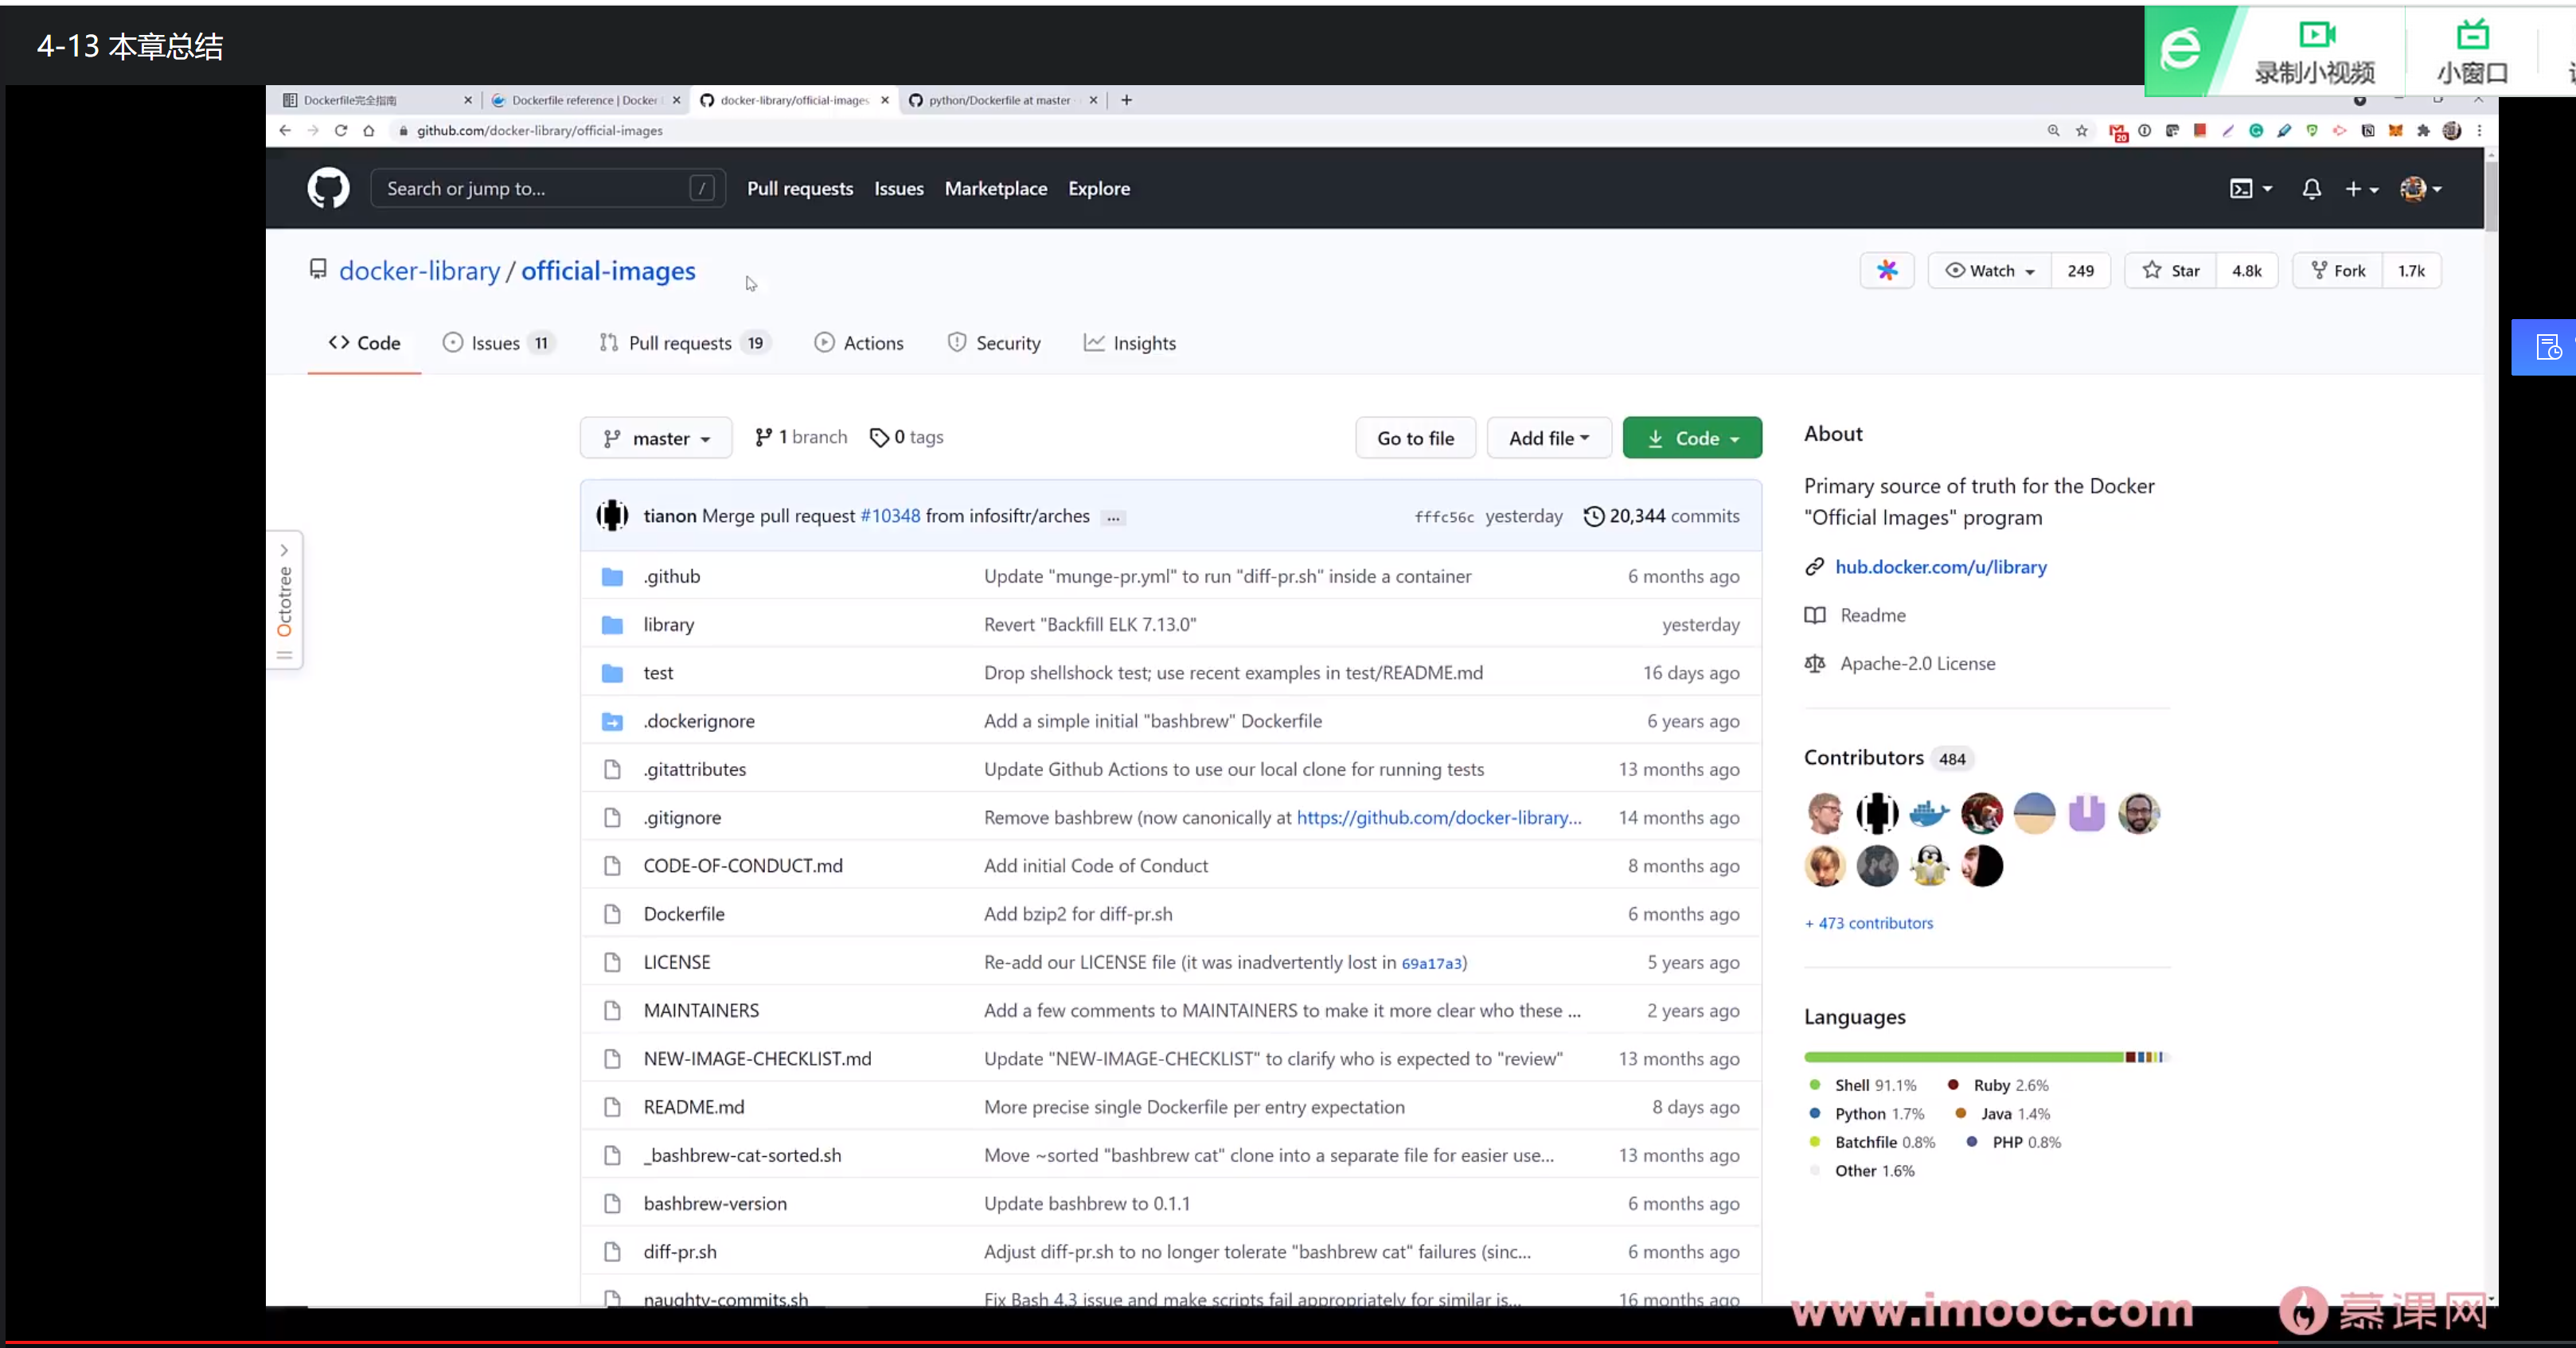Click the Docker whale contributor avatar
This screenshot has width=2576, height=1348.
pos(1929,813)
